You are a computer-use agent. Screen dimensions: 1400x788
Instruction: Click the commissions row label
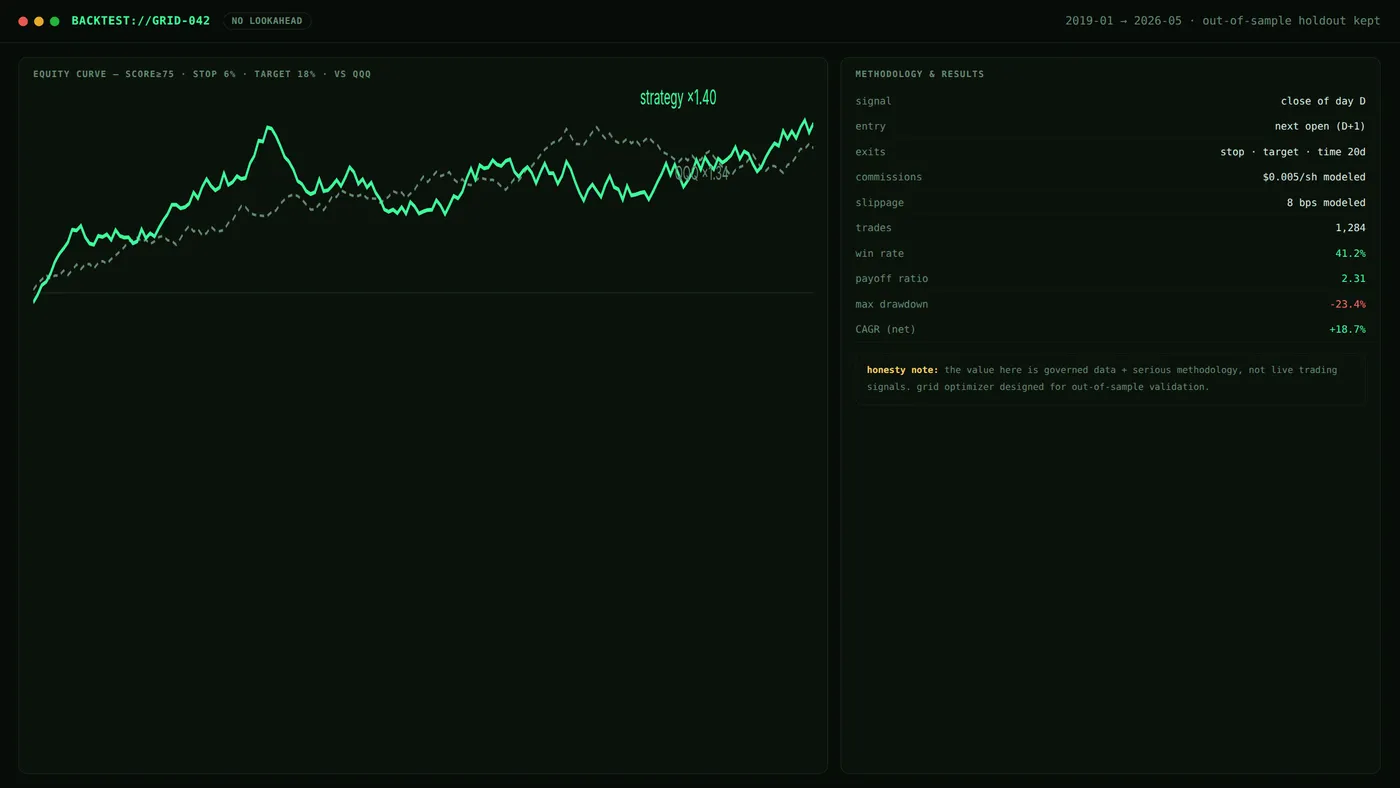(888, 177)
